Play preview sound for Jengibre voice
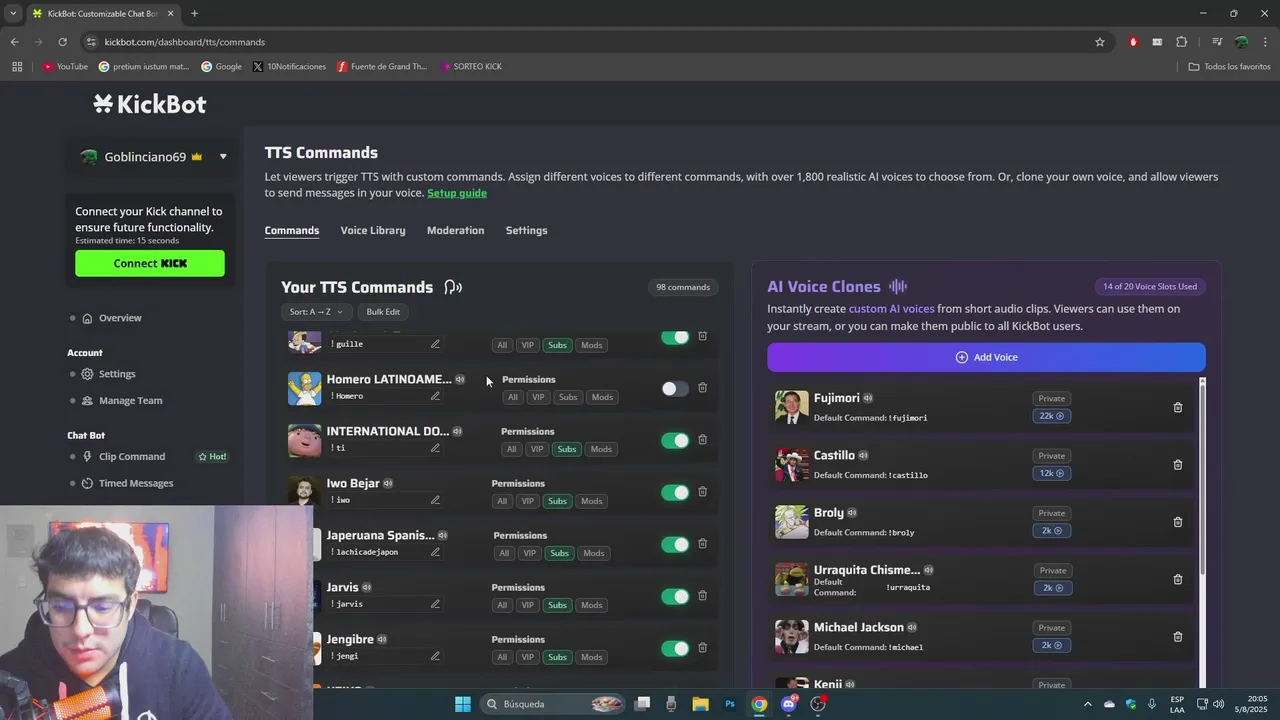 [x=382, y=640]
